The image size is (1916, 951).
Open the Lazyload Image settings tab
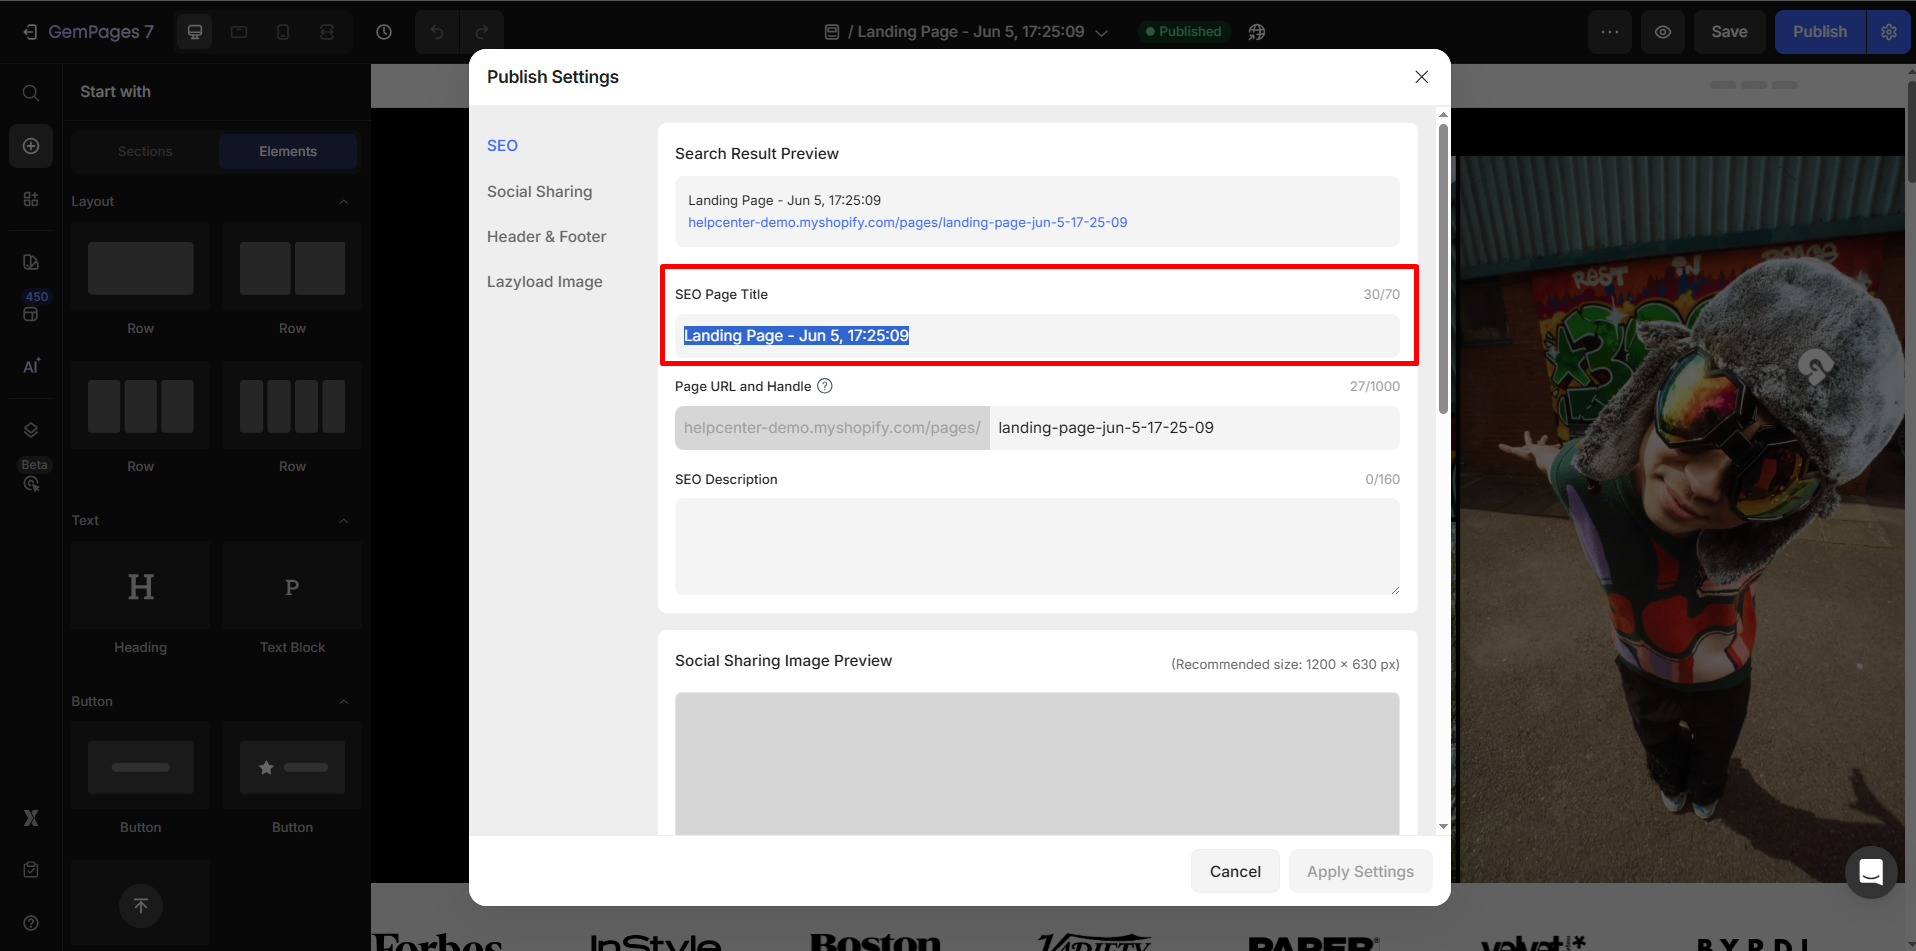[544, 282]
